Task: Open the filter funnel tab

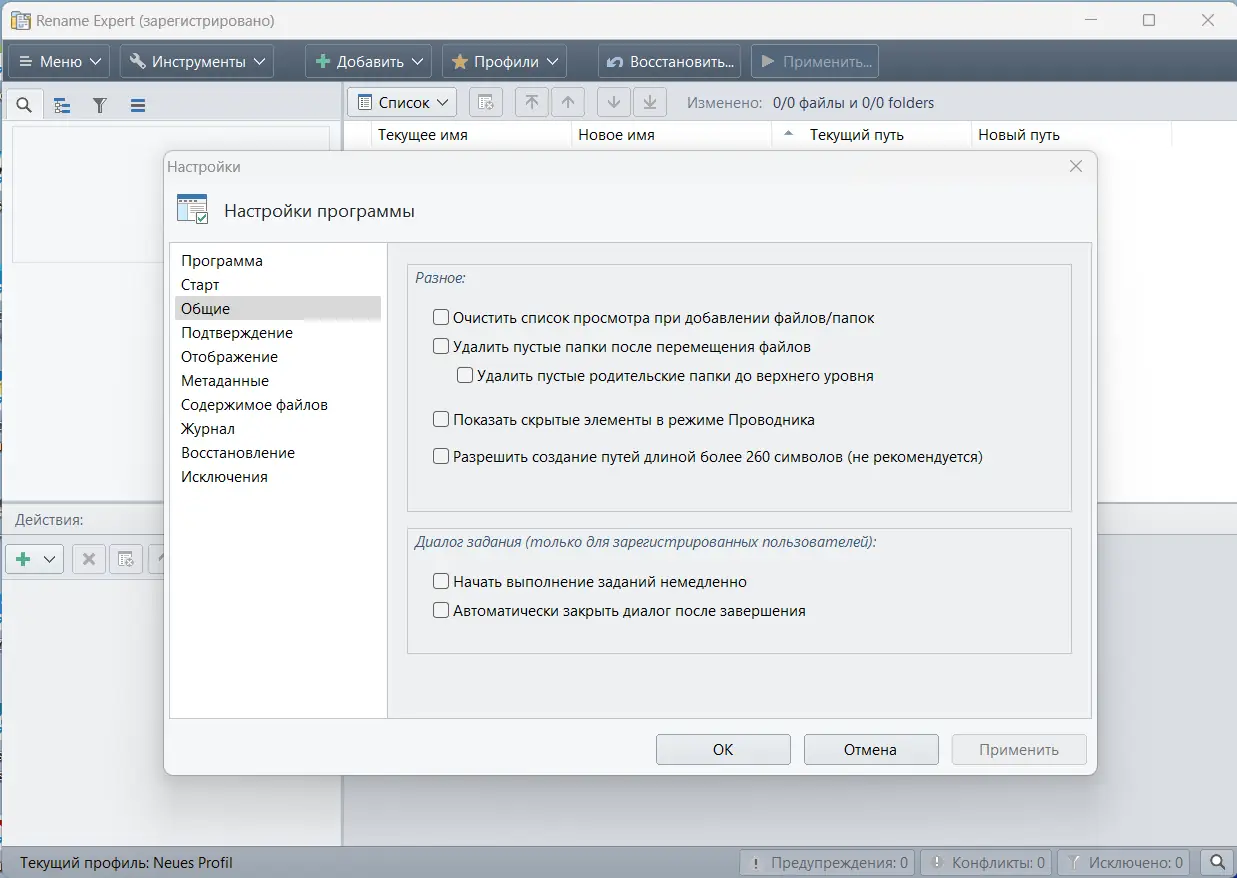Action: (100, 105)
